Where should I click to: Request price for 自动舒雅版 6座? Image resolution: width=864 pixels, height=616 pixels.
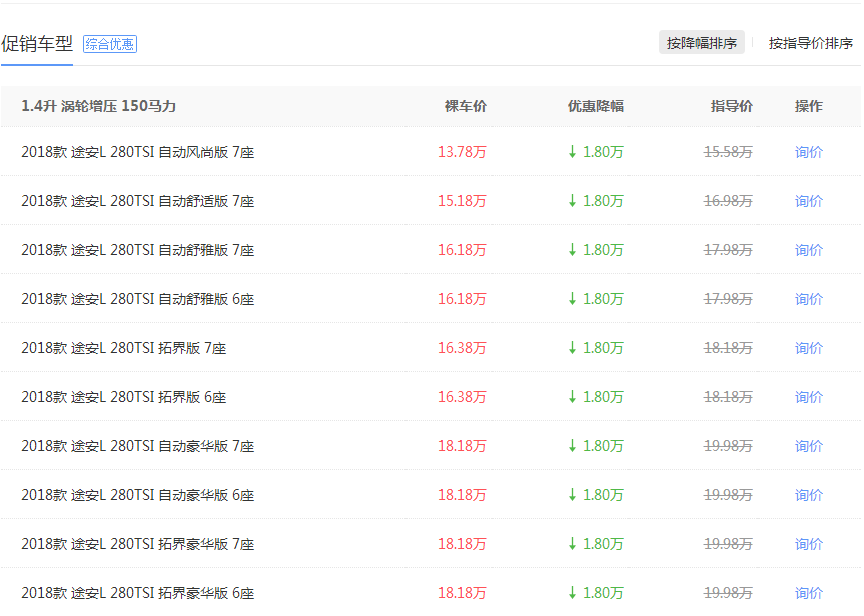pos(808,299)
